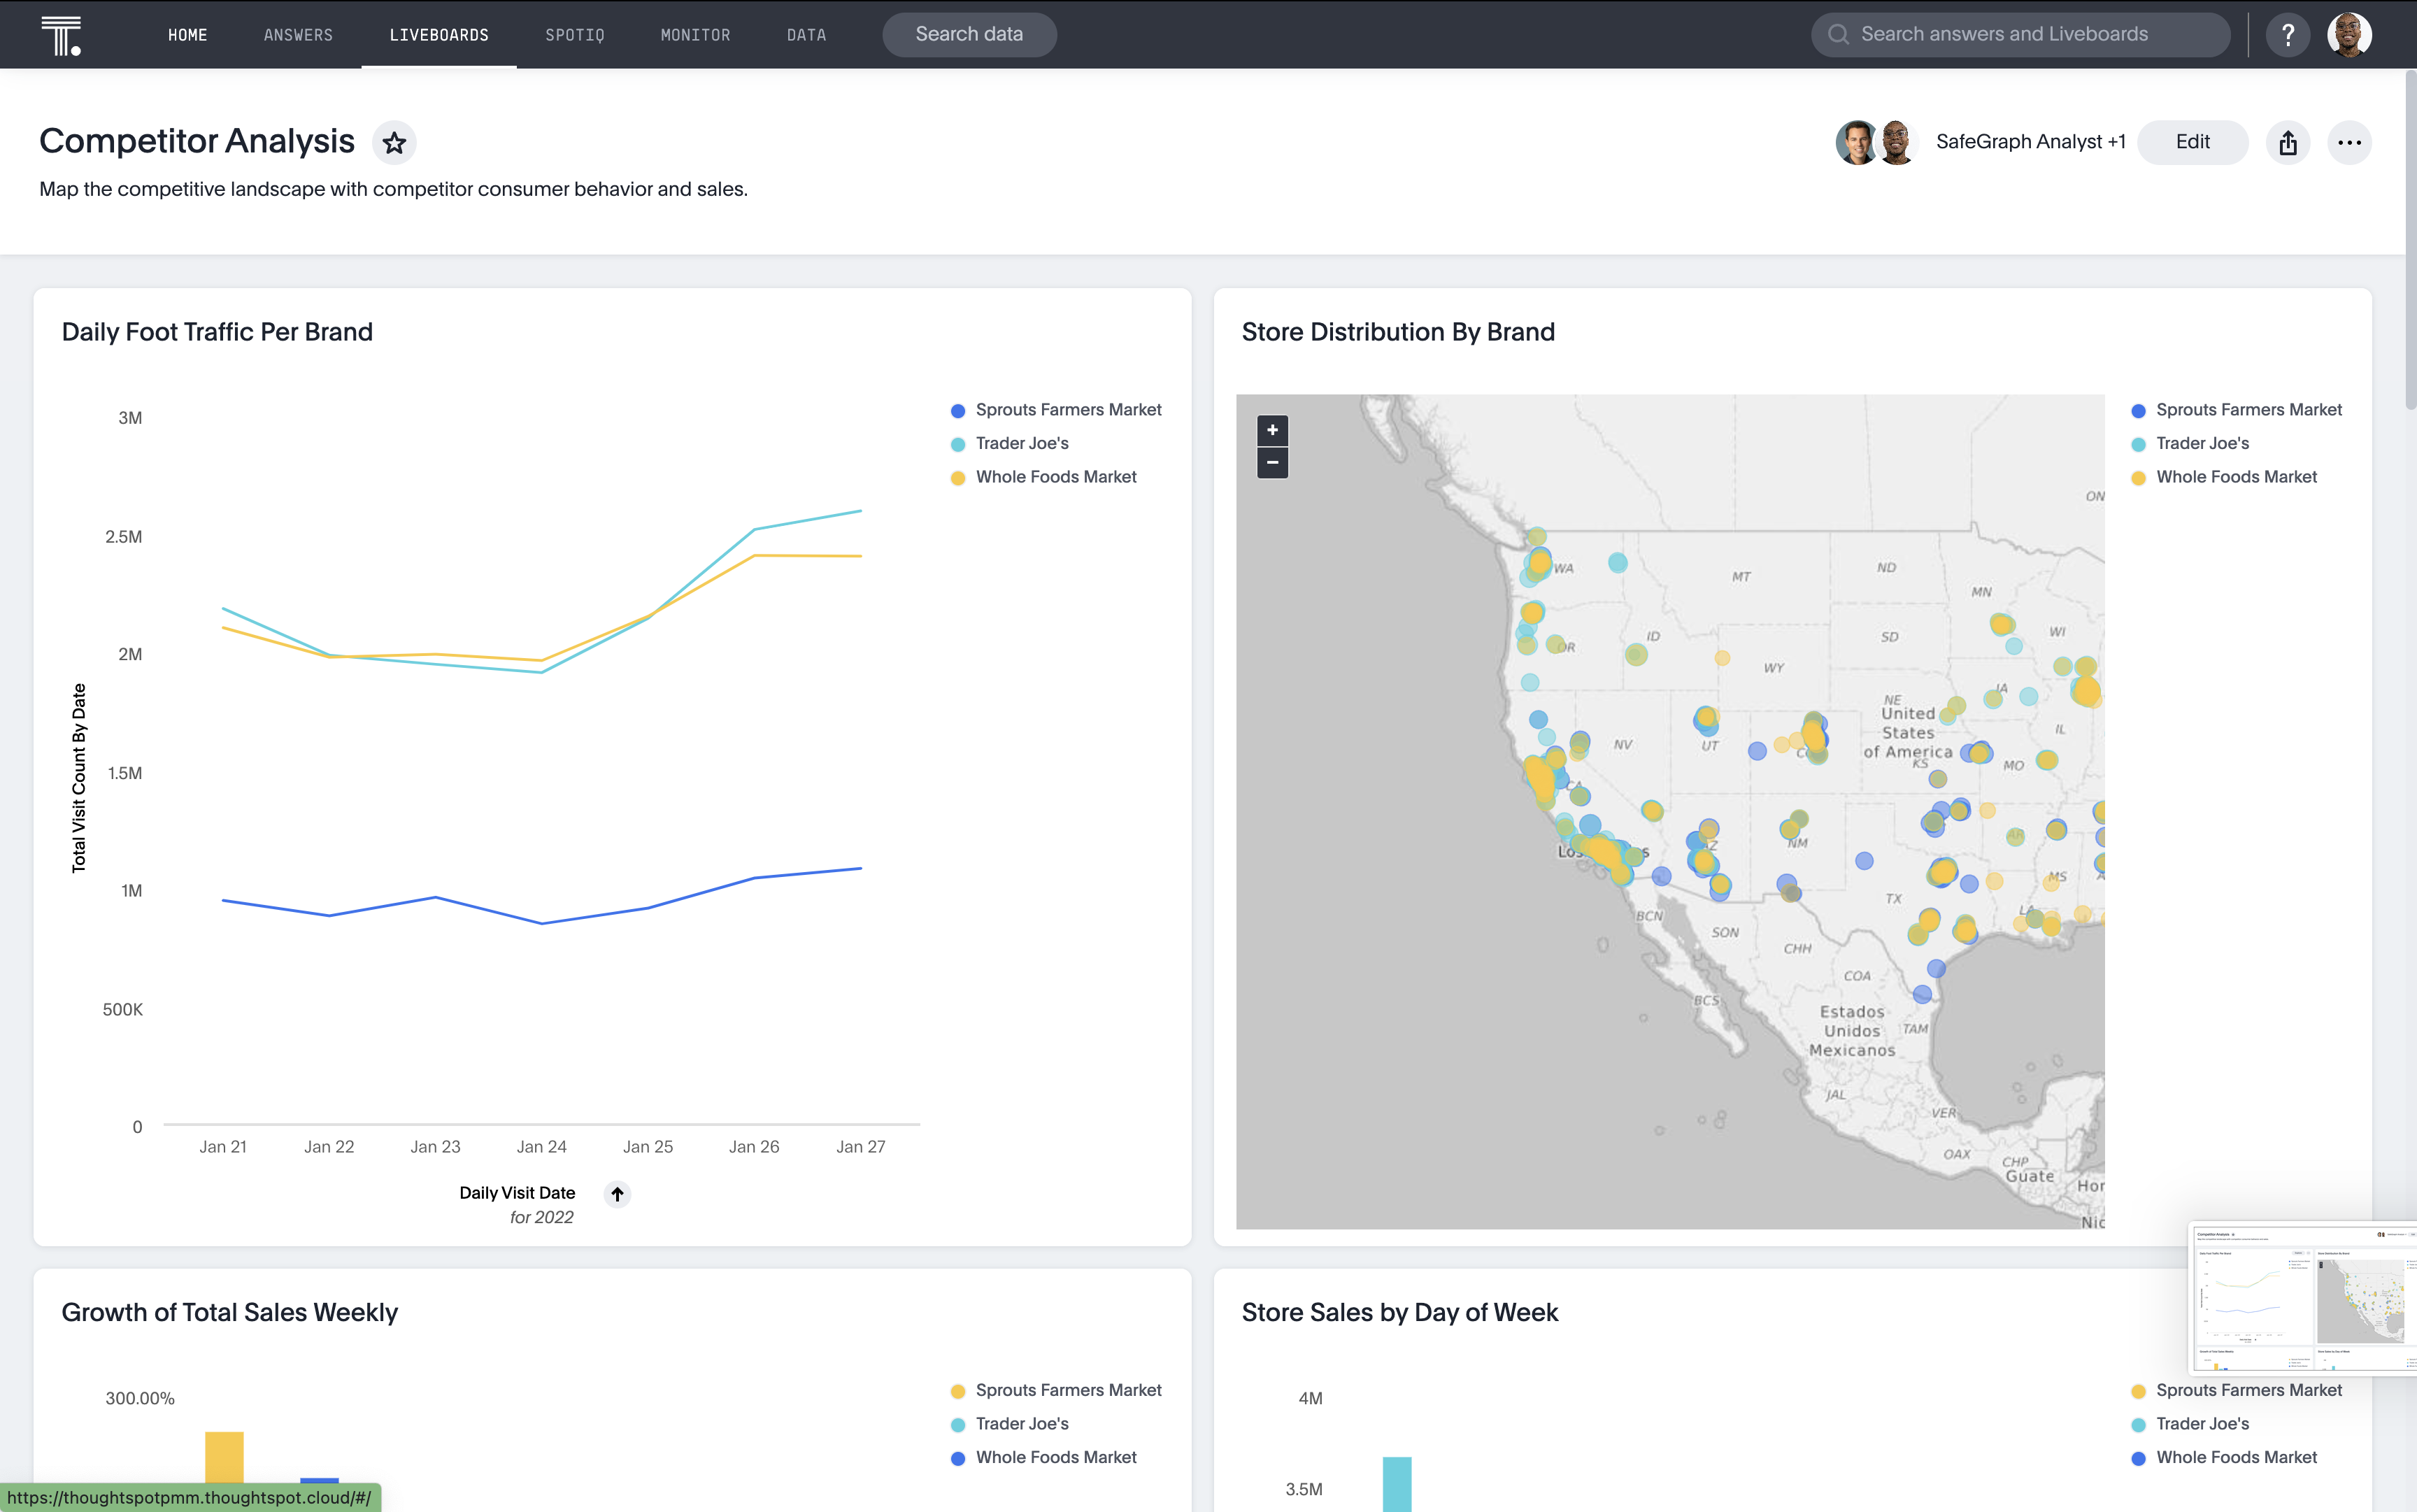2417x1512 pixels.
Task: Toggle Sprouts Farmers Market in foot traffic legend
Action: [x=1067, y=410]
